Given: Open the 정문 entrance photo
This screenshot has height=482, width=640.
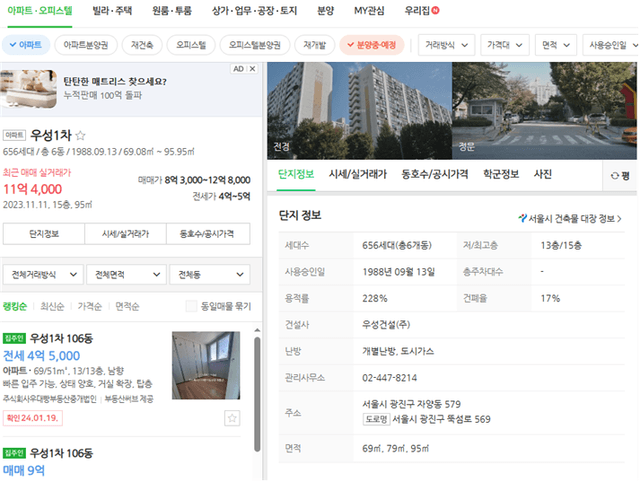Looking at the screenshot, I should (x=544, y=111).
